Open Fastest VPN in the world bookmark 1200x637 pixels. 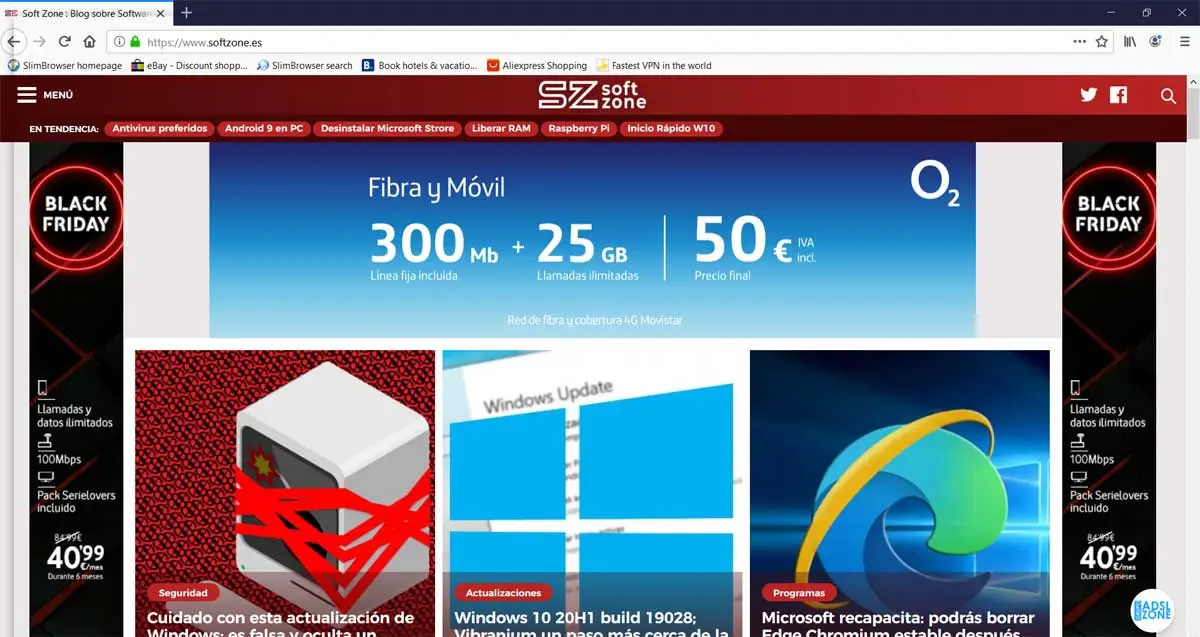pos(654,65)
